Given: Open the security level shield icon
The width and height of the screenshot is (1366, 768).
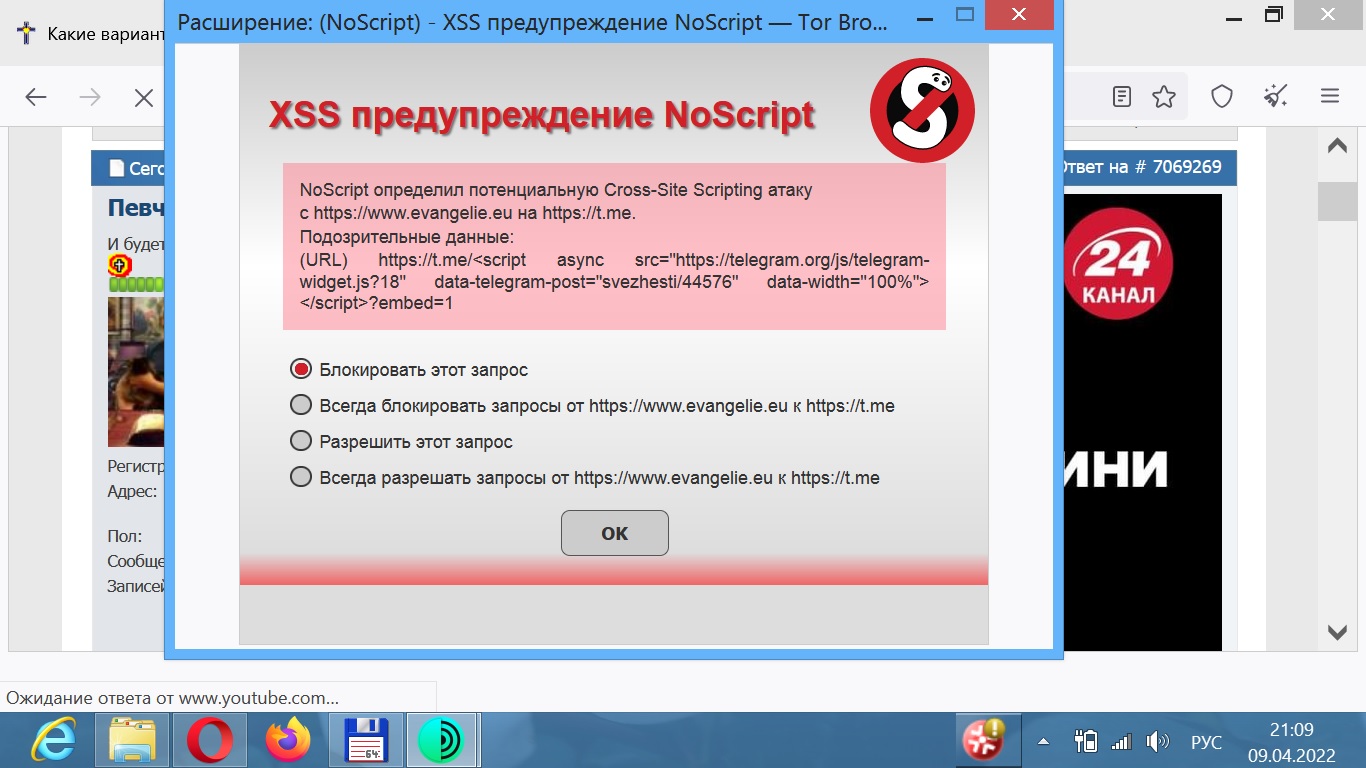Looking at the screenshot, I should point(1222,96).
